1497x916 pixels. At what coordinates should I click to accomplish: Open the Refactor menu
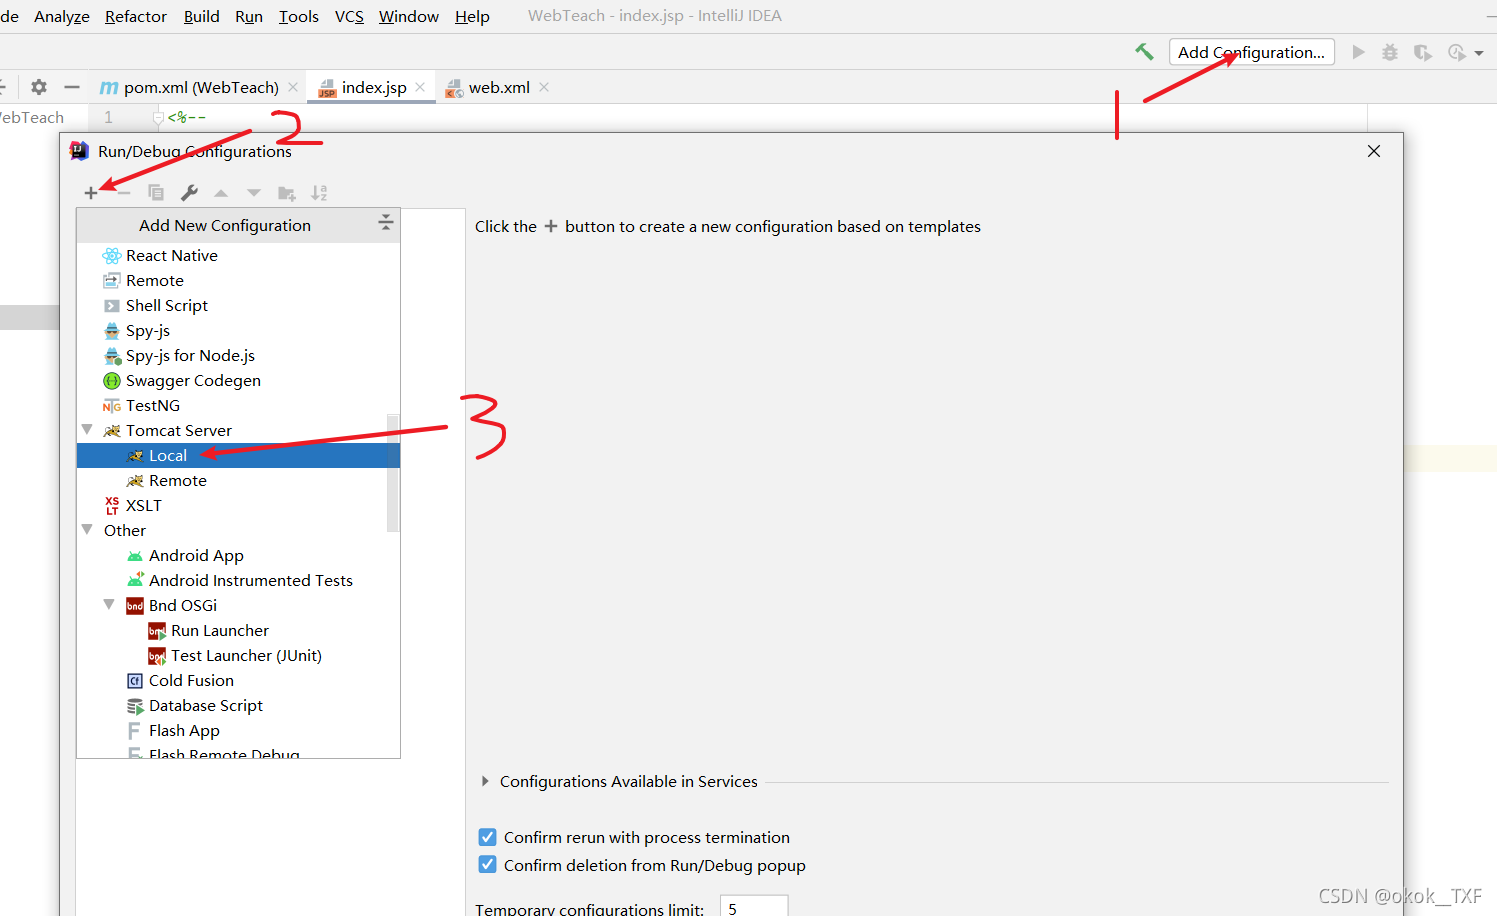136,17
